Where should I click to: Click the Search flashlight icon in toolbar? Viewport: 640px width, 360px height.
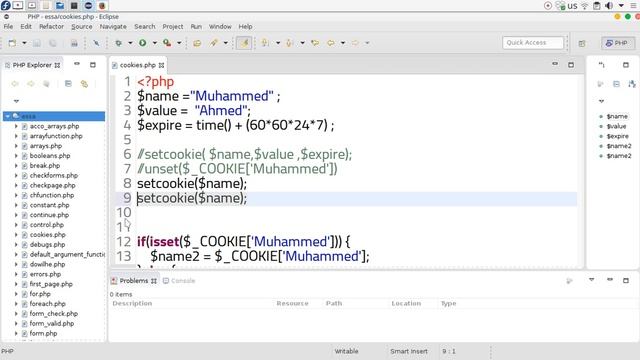click(x=213, y=43)
